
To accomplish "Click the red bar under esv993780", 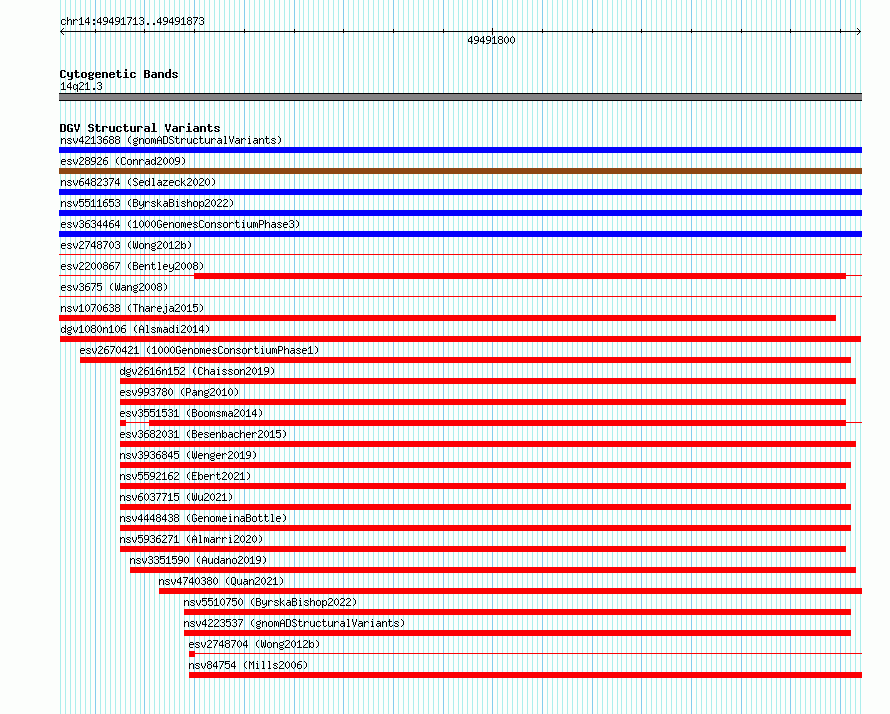I will [483, 402].
